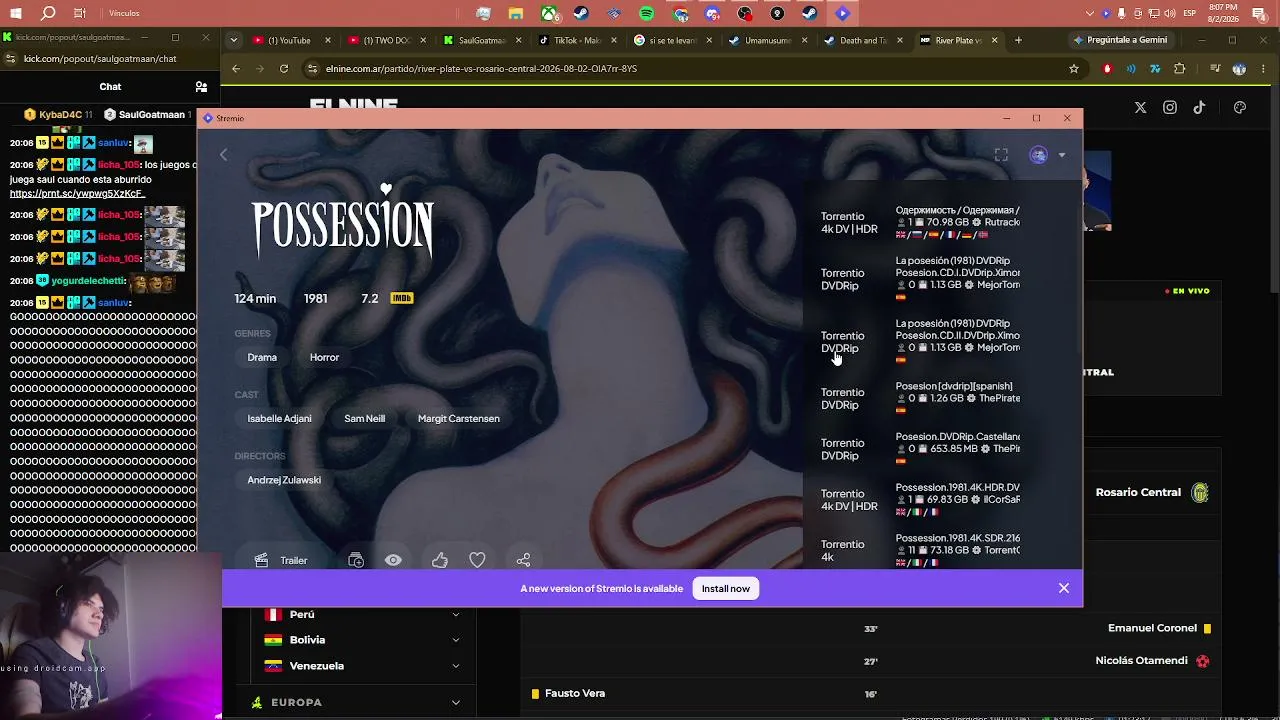The height and width of the screenshot is (720, 1280).
Task: Pick the 69.83 GB 4K HDR stream
Action: [x=920, y=499]
